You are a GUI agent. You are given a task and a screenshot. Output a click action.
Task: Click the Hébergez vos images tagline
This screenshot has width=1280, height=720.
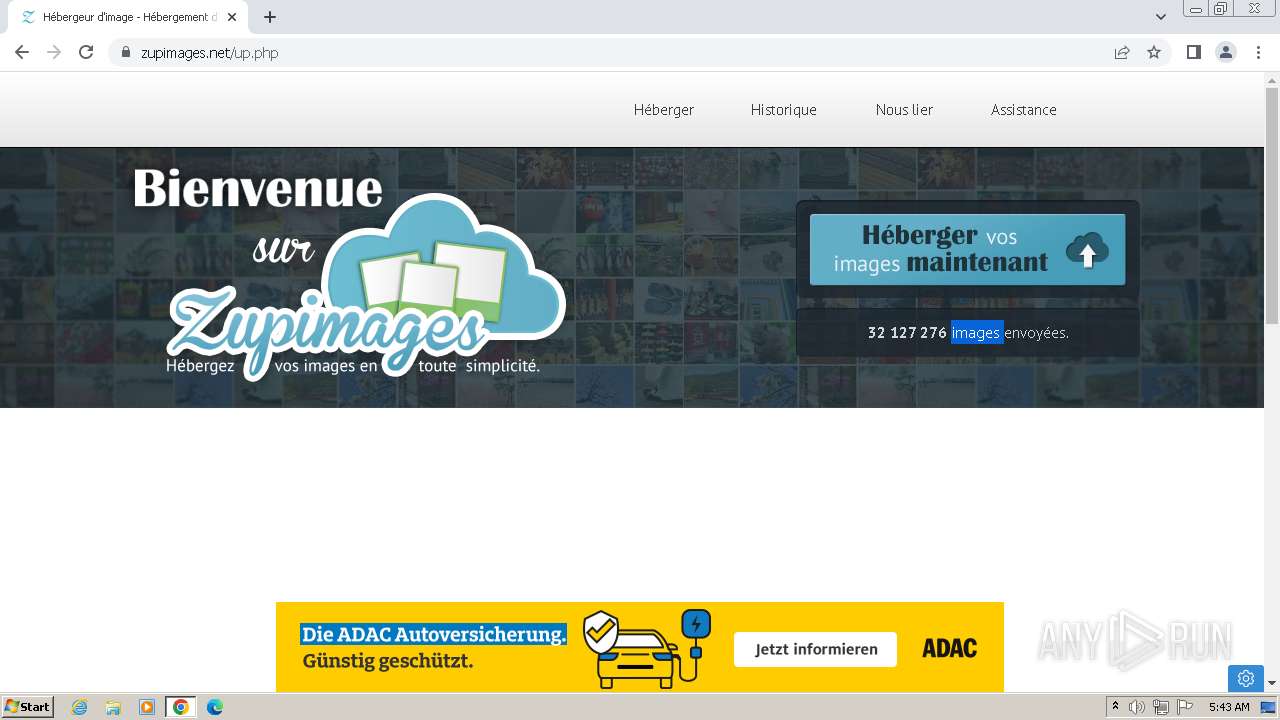[353, 366]
